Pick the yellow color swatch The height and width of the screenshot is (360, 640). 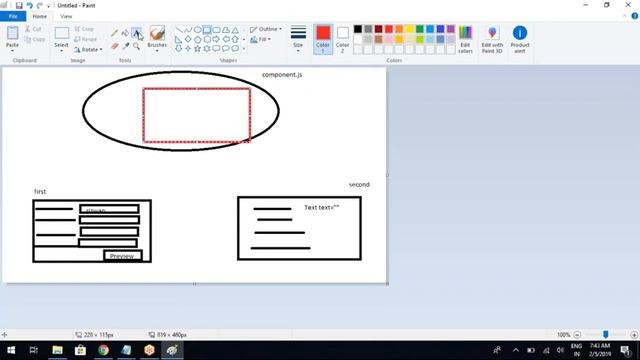[x=409, y=29]
